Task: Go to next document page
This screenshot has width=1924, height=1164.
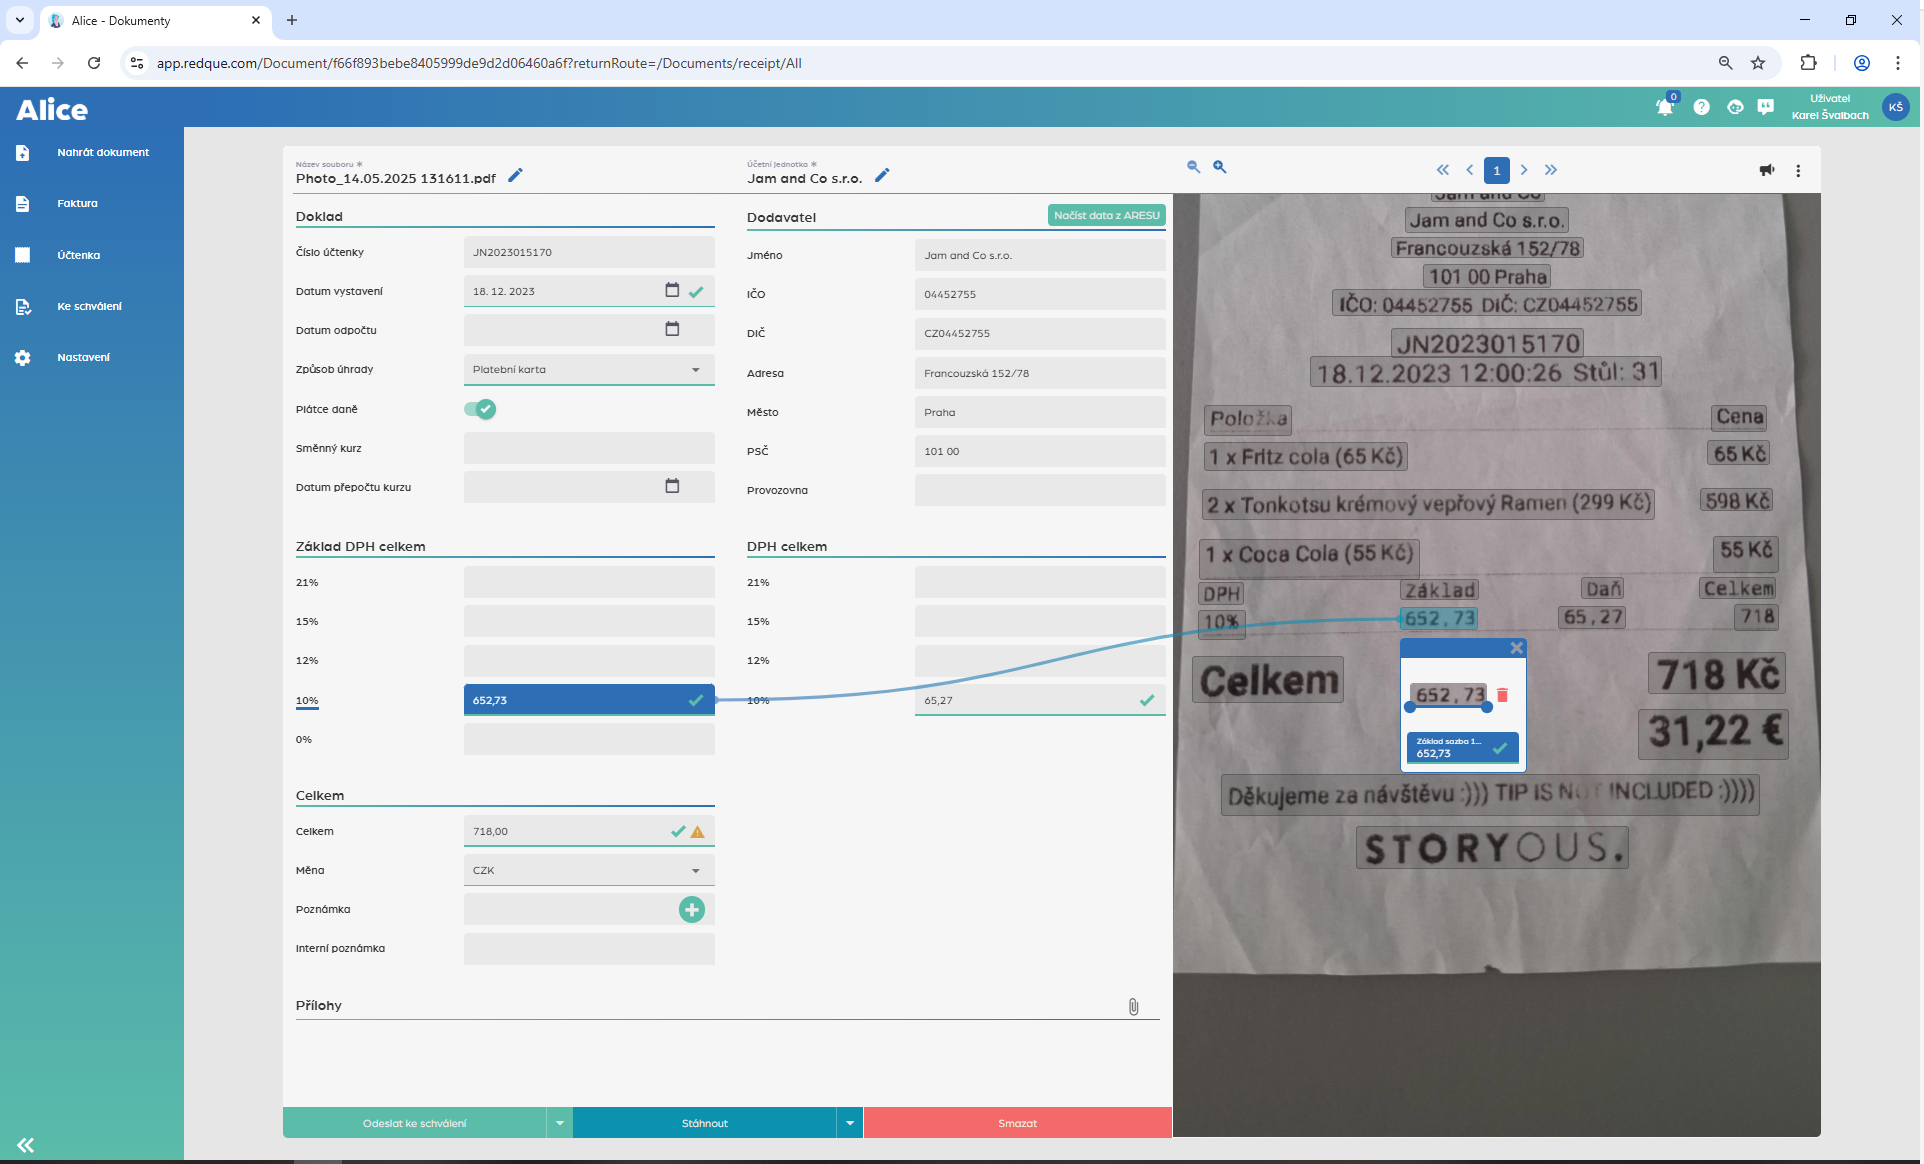Action: [1524, 170]
